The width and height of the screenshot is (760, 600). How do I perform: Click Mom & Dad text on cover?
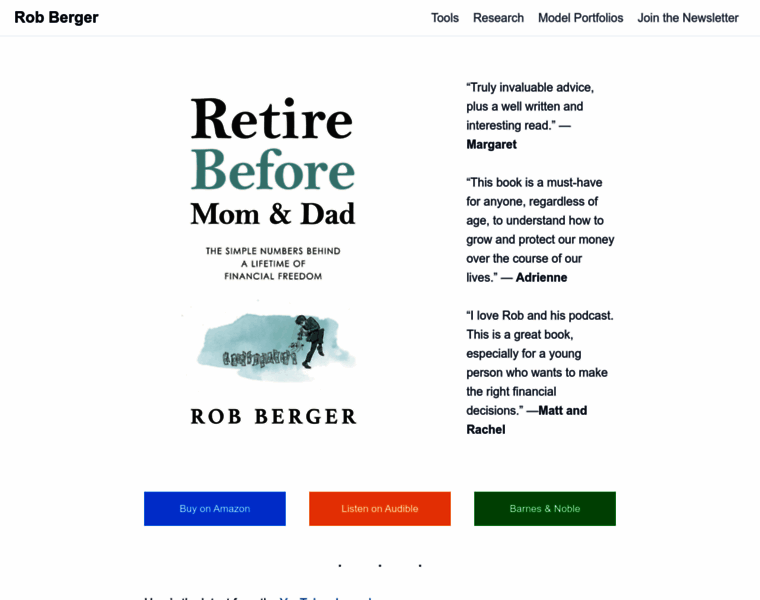(273, 214)
